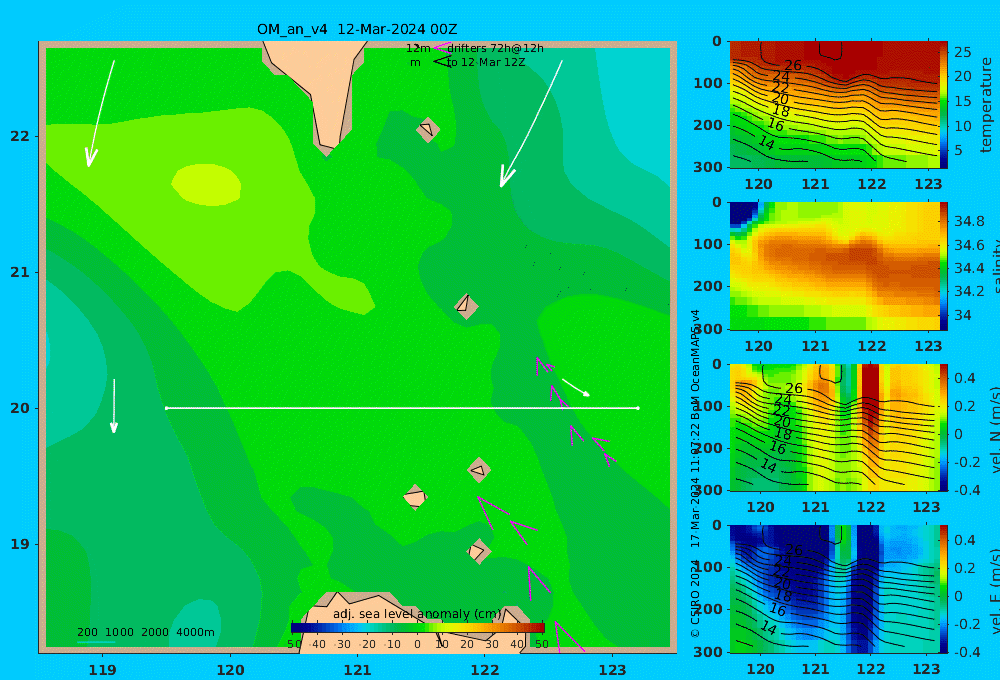Open the northward velocity section panel
The image size is (1000, 680).
[x=834, y=427]
